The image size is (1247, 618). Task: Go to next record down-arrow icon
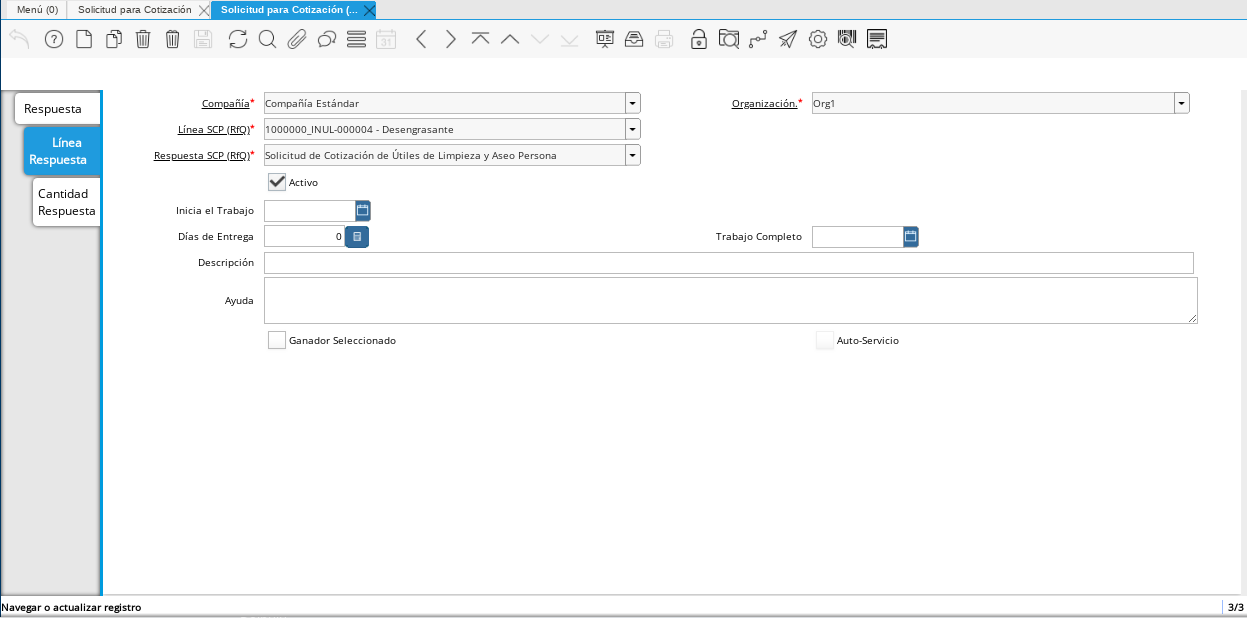(540, 39)
